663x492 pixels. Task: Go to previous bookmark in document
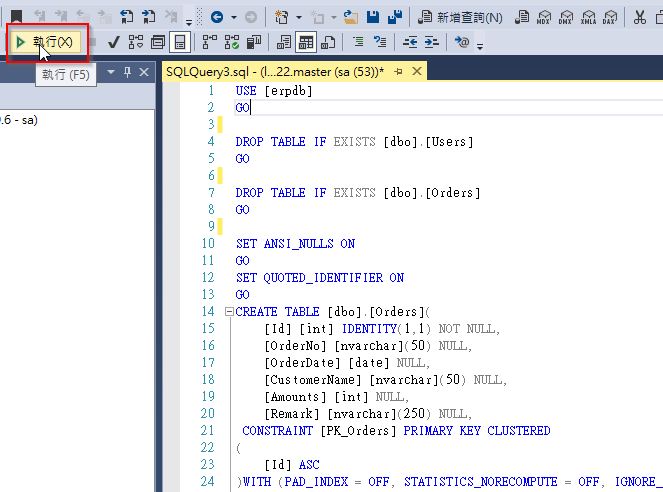126,17
